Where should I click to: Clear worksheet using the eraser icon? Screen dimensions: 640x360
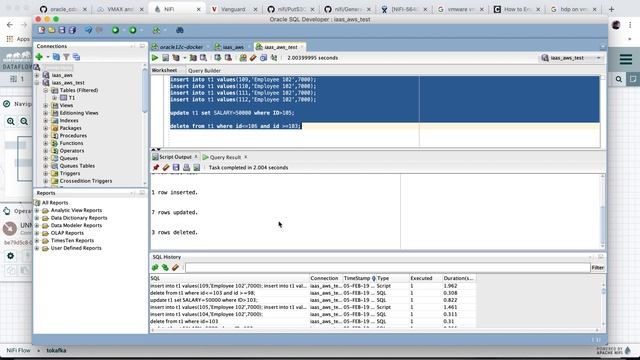pos(253,58)
